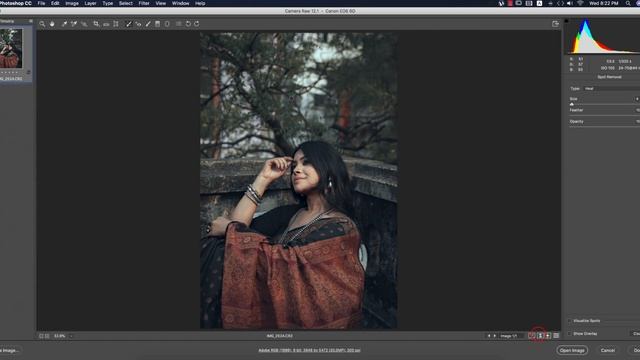Screen dimensions: 640x360
Task: Adjust the Size slider handle
Action: pos(571,104)
